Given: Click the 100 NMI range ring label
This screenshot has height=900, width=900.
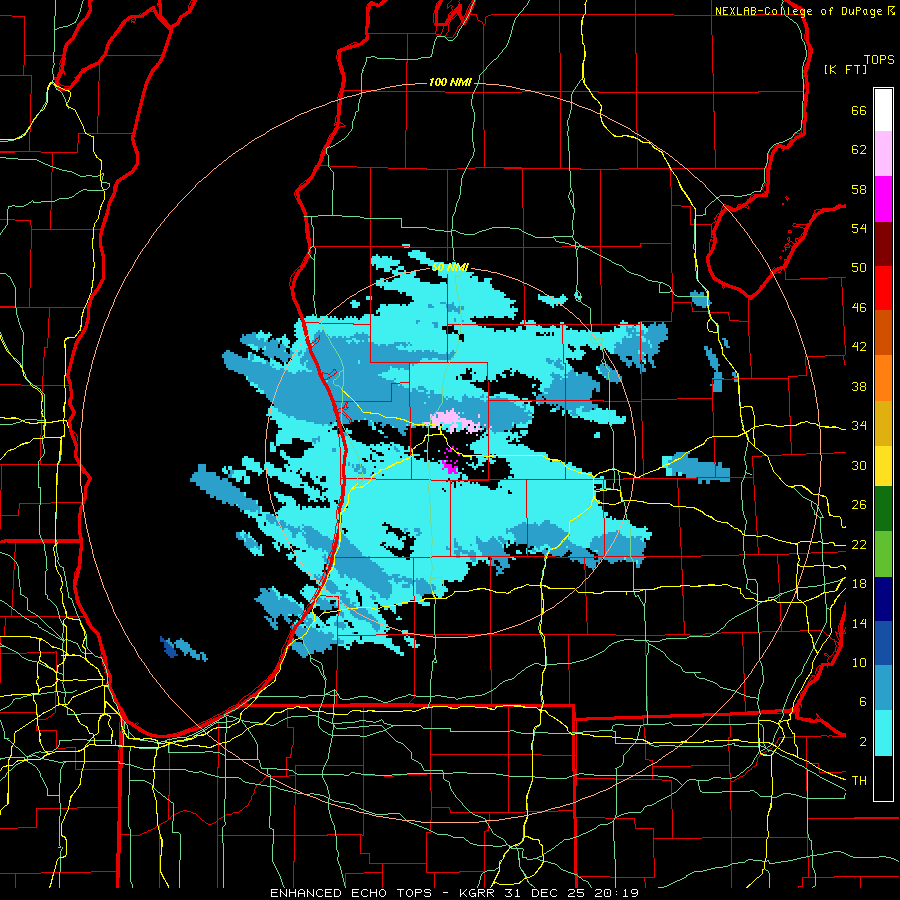Looking at the screenshot, I should pos(450,83).
